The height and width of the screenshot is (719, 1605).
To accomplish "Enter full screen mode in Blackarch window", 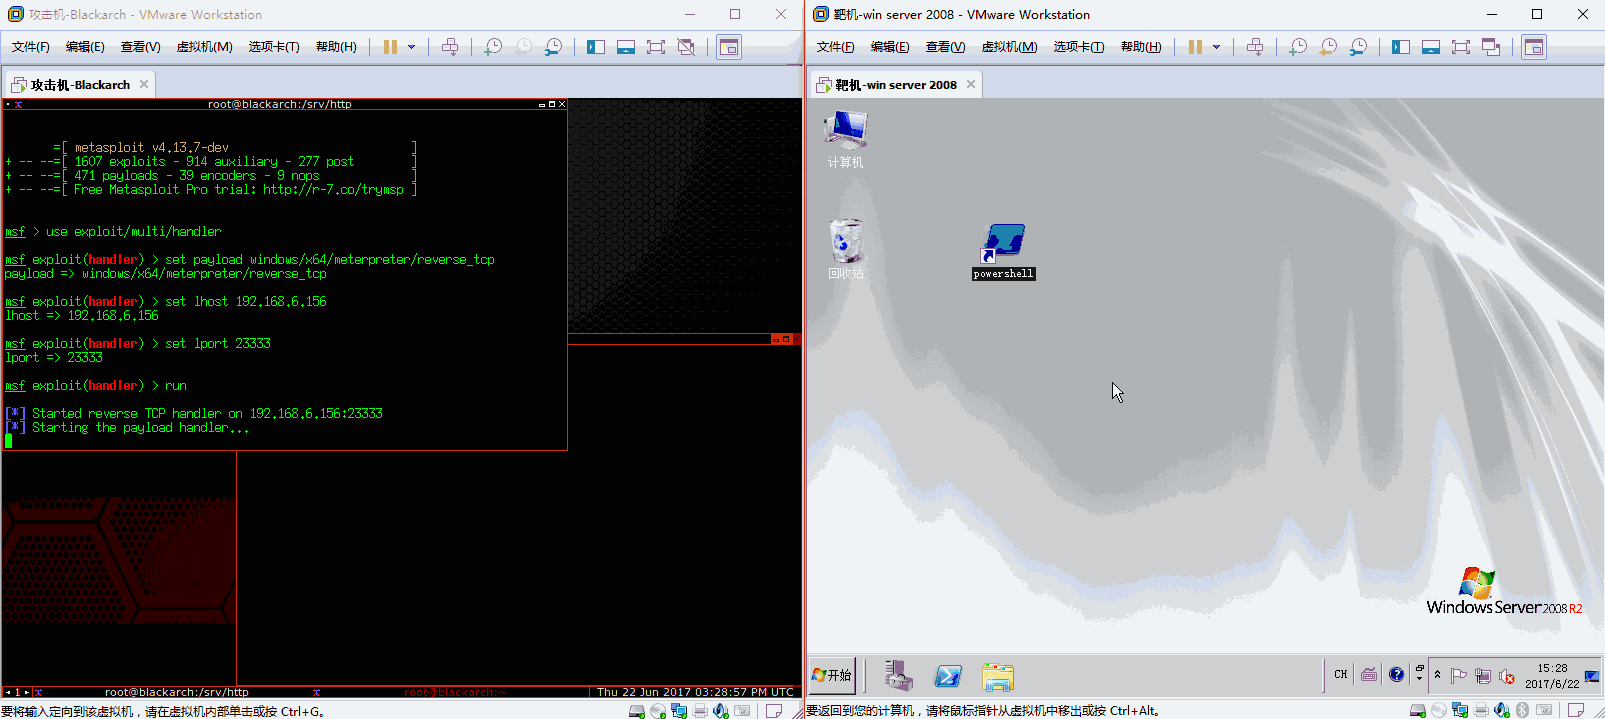I will (656, 47).
